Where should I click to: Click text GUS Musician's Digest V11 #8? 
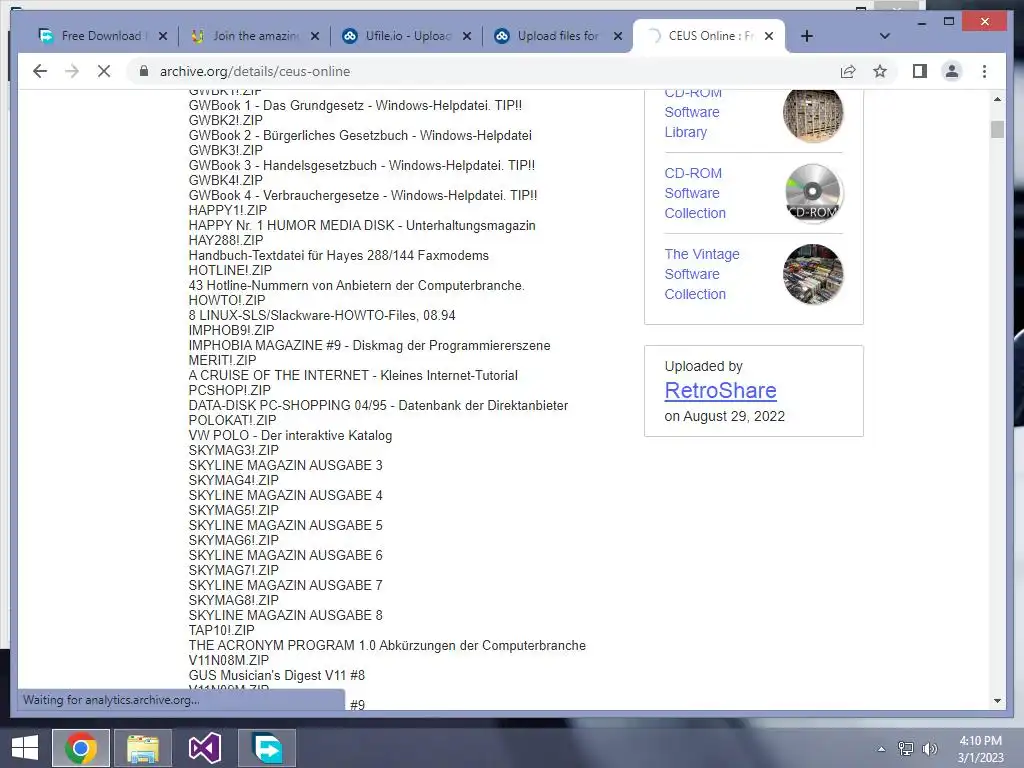276,675
